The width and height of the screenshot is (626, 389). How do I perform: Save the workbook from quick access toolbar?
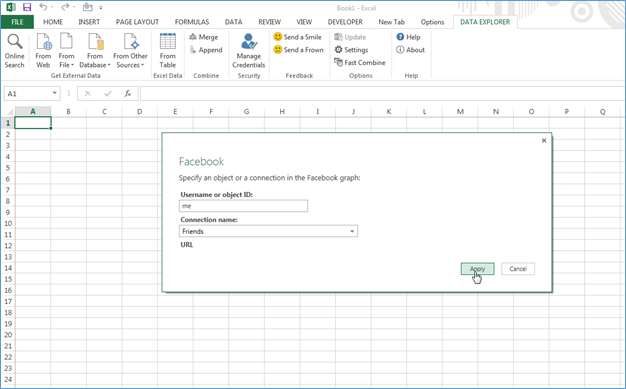pyautogui.click(x=27, y=7)
